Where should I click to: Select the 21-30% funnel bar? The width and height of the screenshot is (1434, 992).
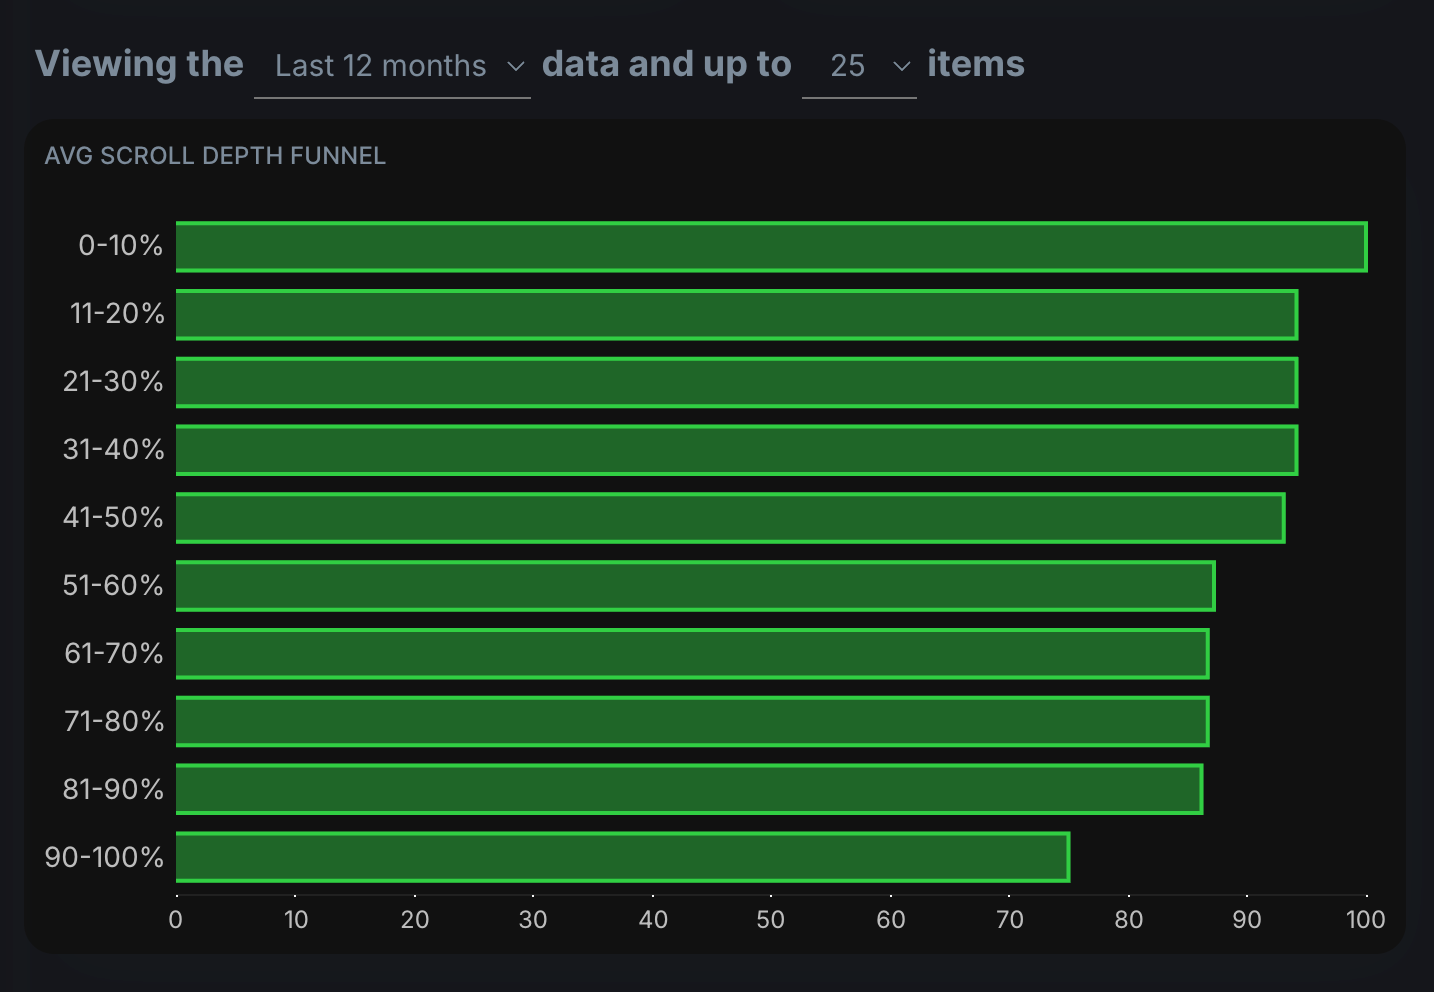pyautogui.click(x=737, y=383)
